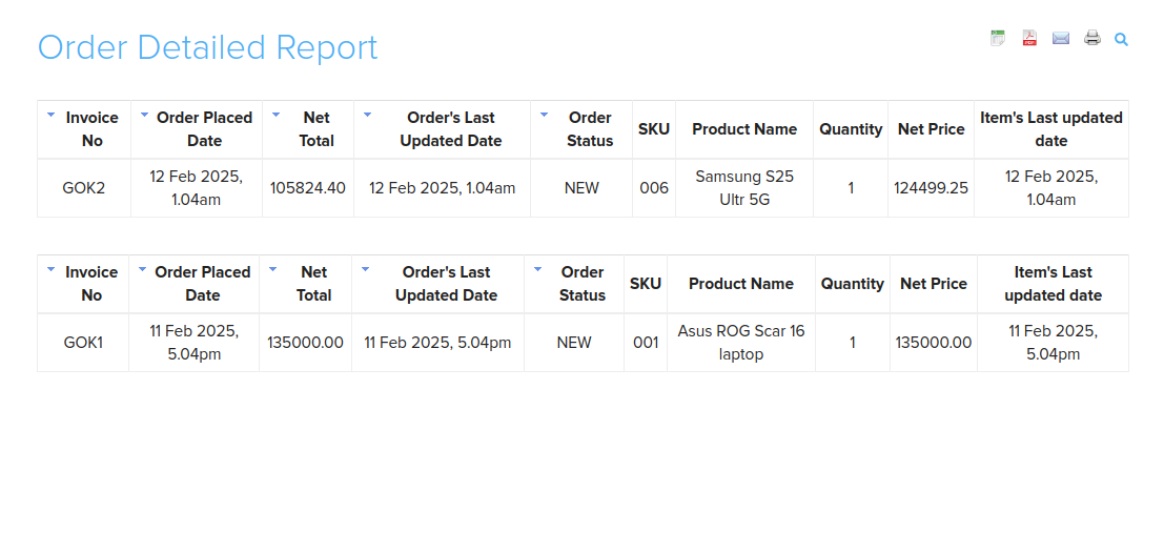Image resolution: width=1164 pixels, height=555 pixels.
Task: Click first table Quantity header
Action: click(x=851, y=129)
